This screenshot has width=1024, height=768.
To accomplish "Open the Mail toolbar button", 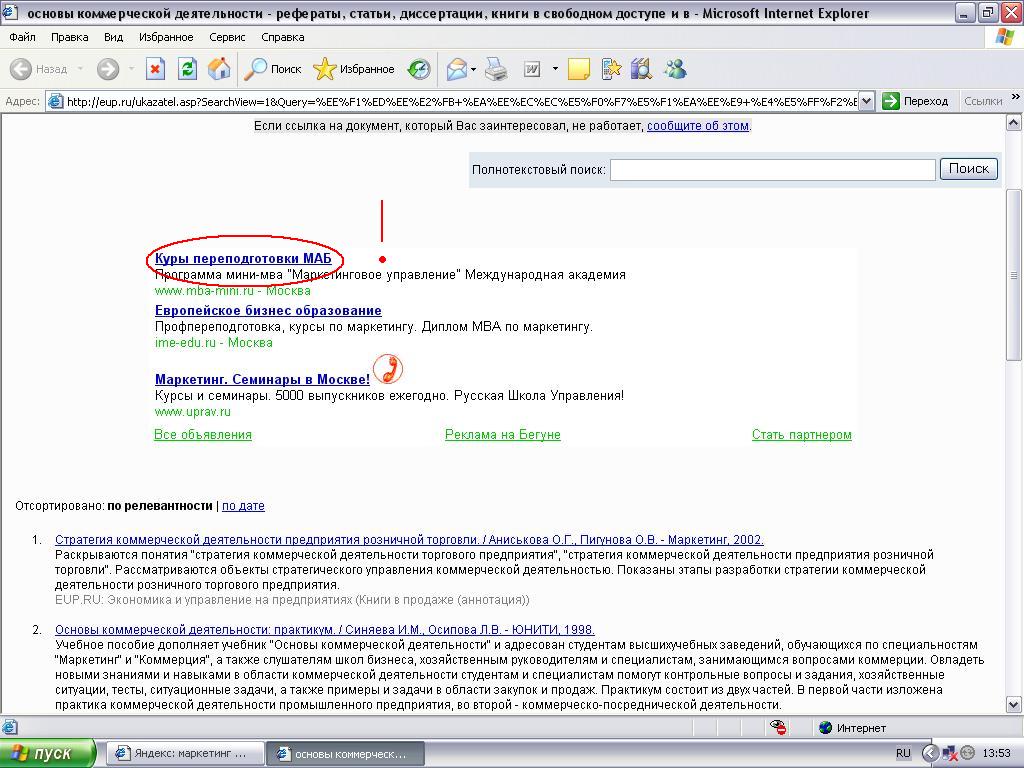I will point(457,69).
